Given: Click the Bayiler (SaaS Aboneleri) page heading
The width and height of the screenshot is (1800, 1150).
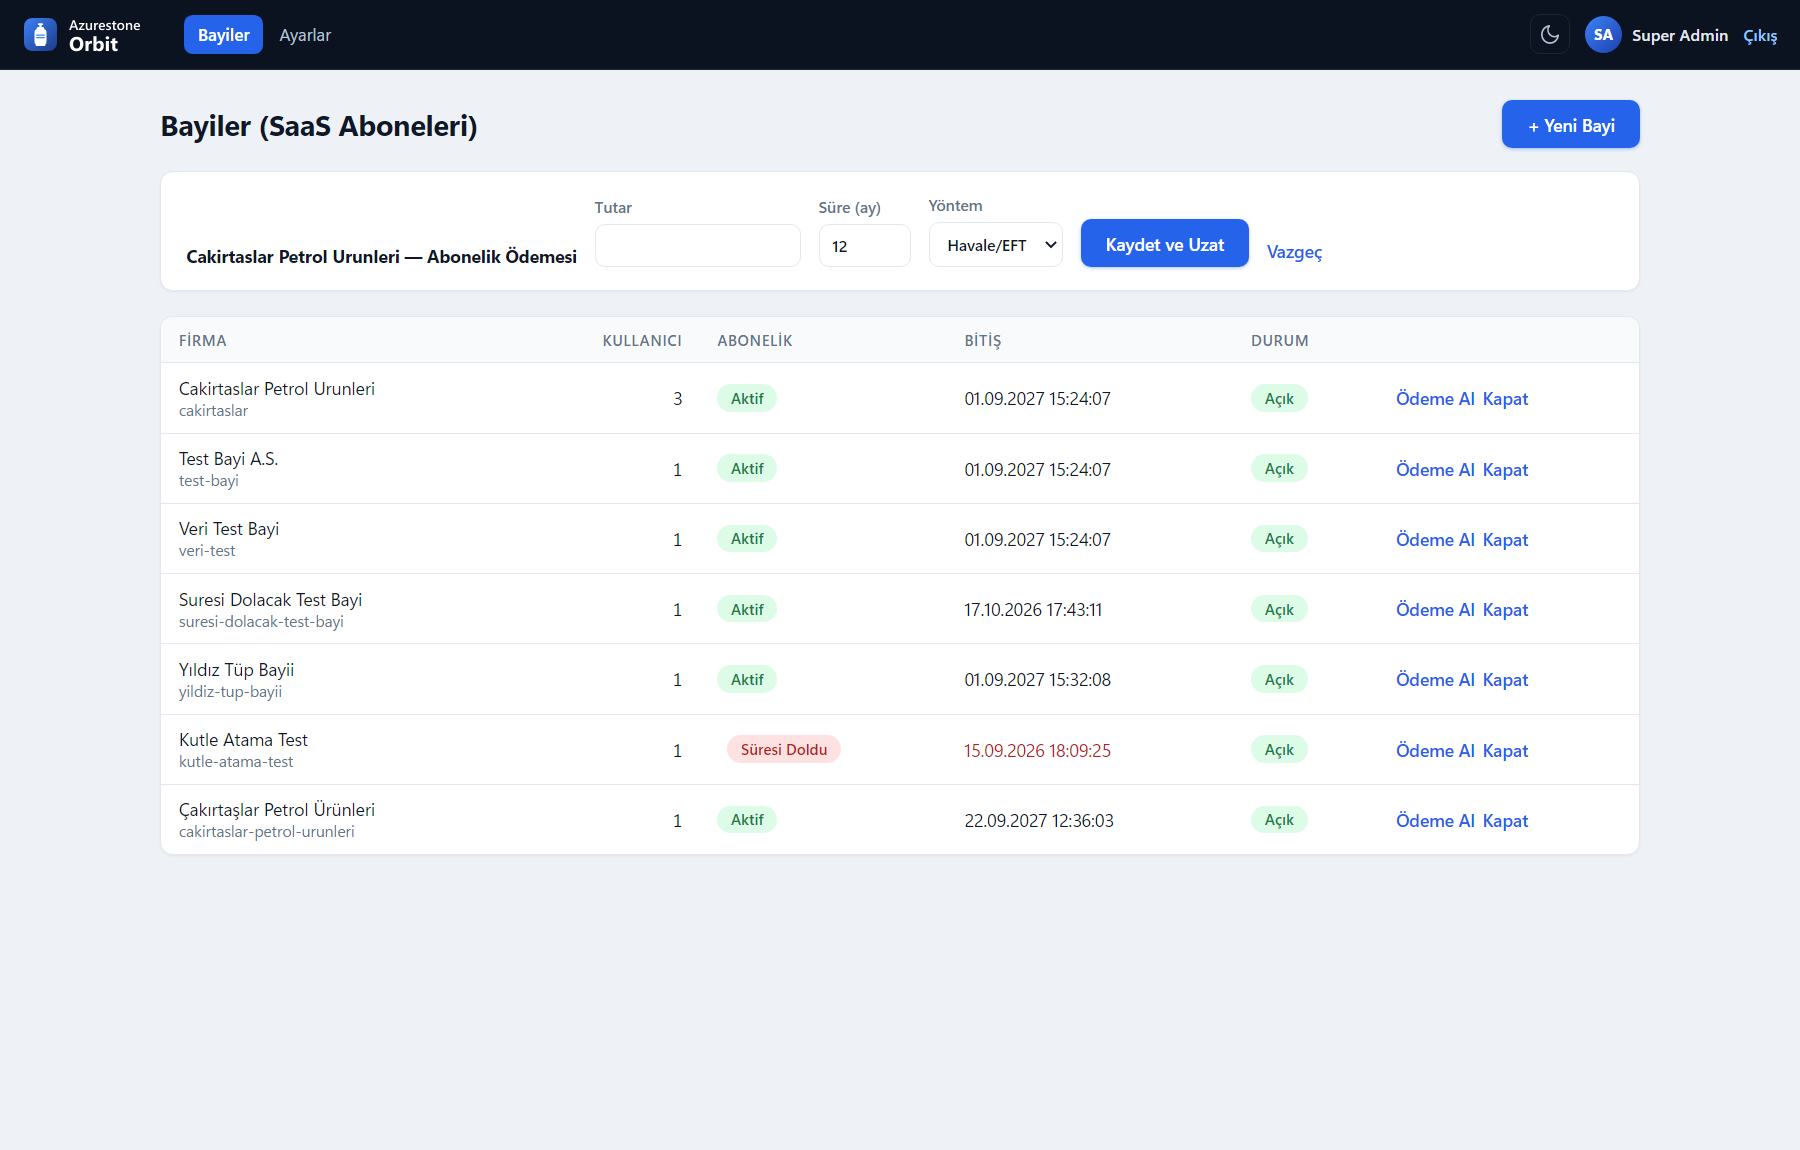Looking at the screenshot, I should pos(319,126).
